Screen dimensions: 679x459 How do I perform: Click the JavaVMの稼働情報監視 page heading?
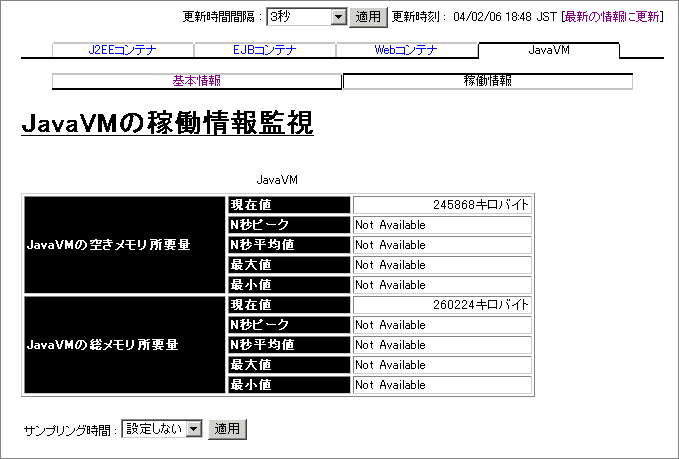pos(167,124)
